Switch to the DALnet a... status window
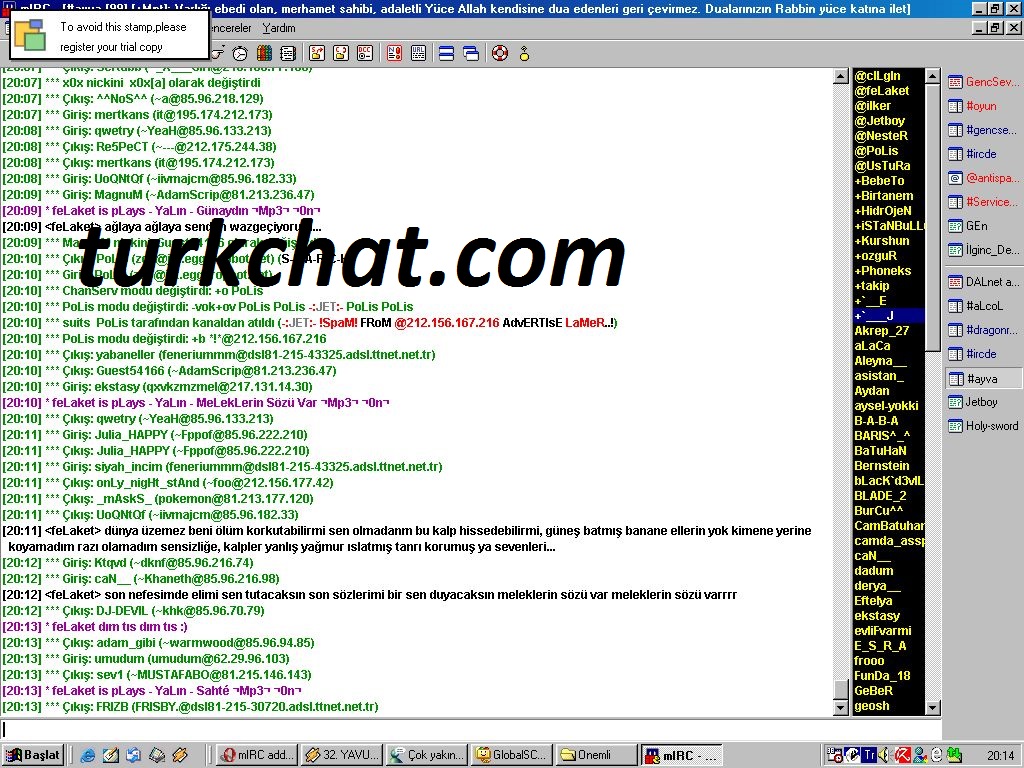 pyautogui.click(x=983, y=282)
